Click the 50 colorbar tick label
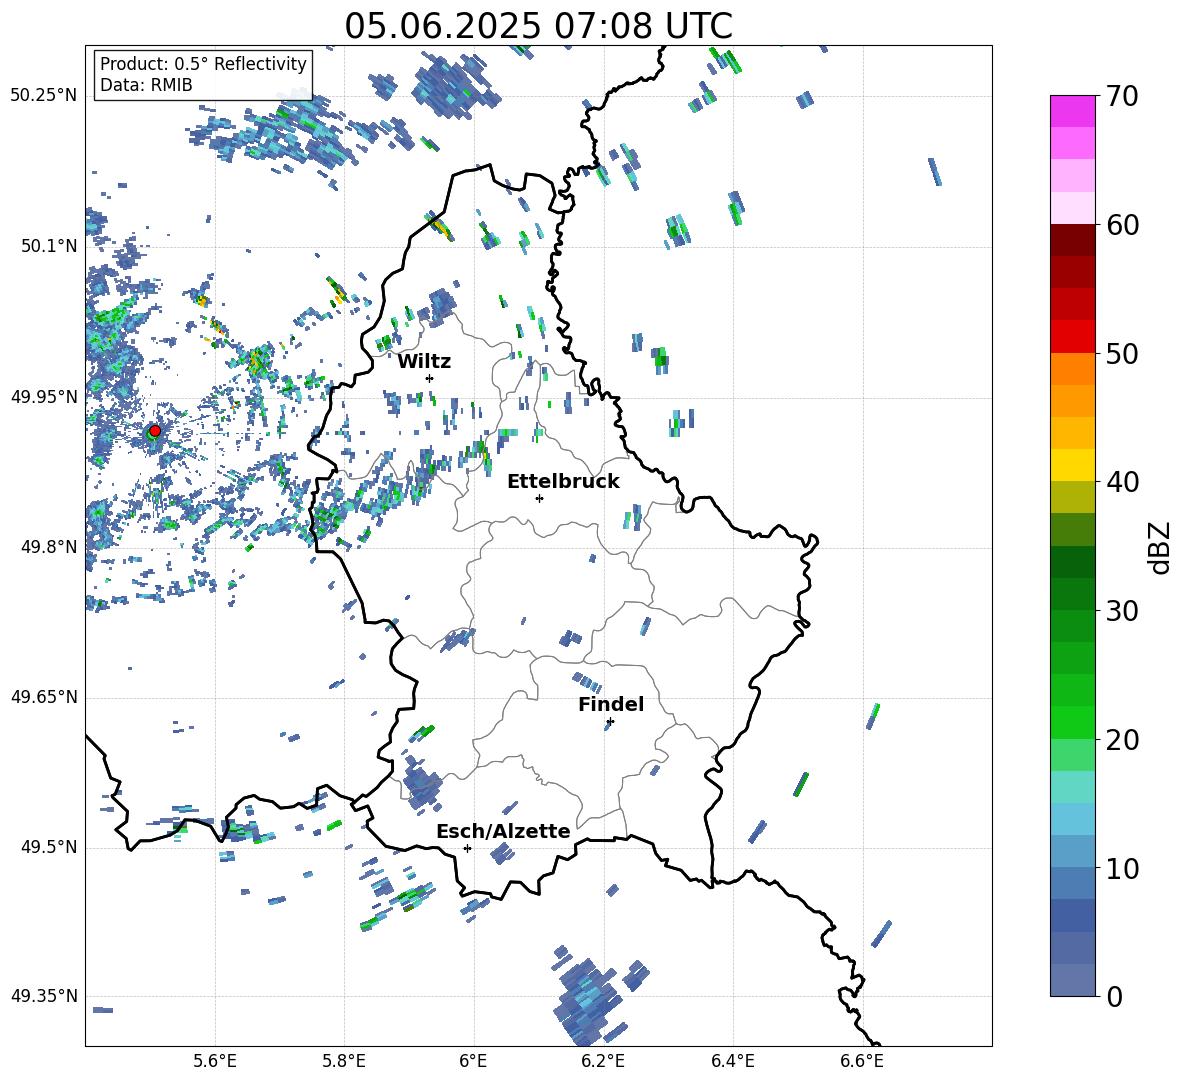 pos(1122,353)
